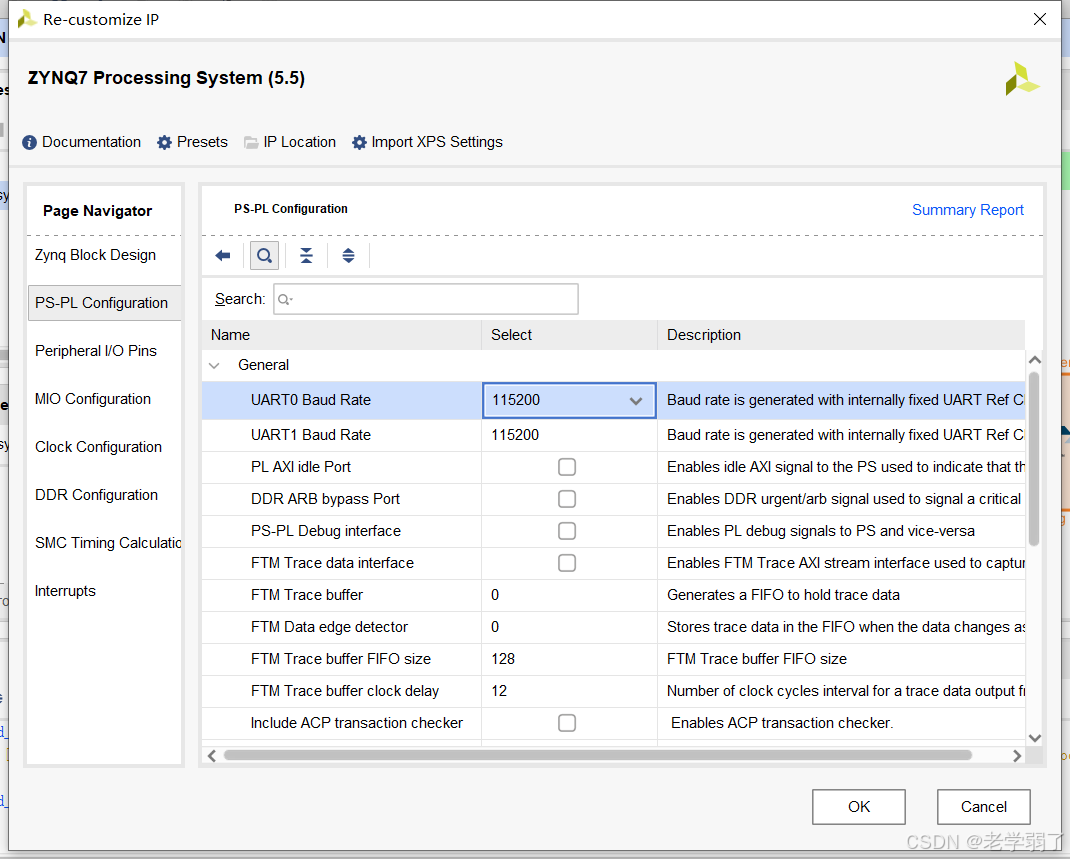Enable the PS-PL Debug interface checkbox

coord(567,532)
